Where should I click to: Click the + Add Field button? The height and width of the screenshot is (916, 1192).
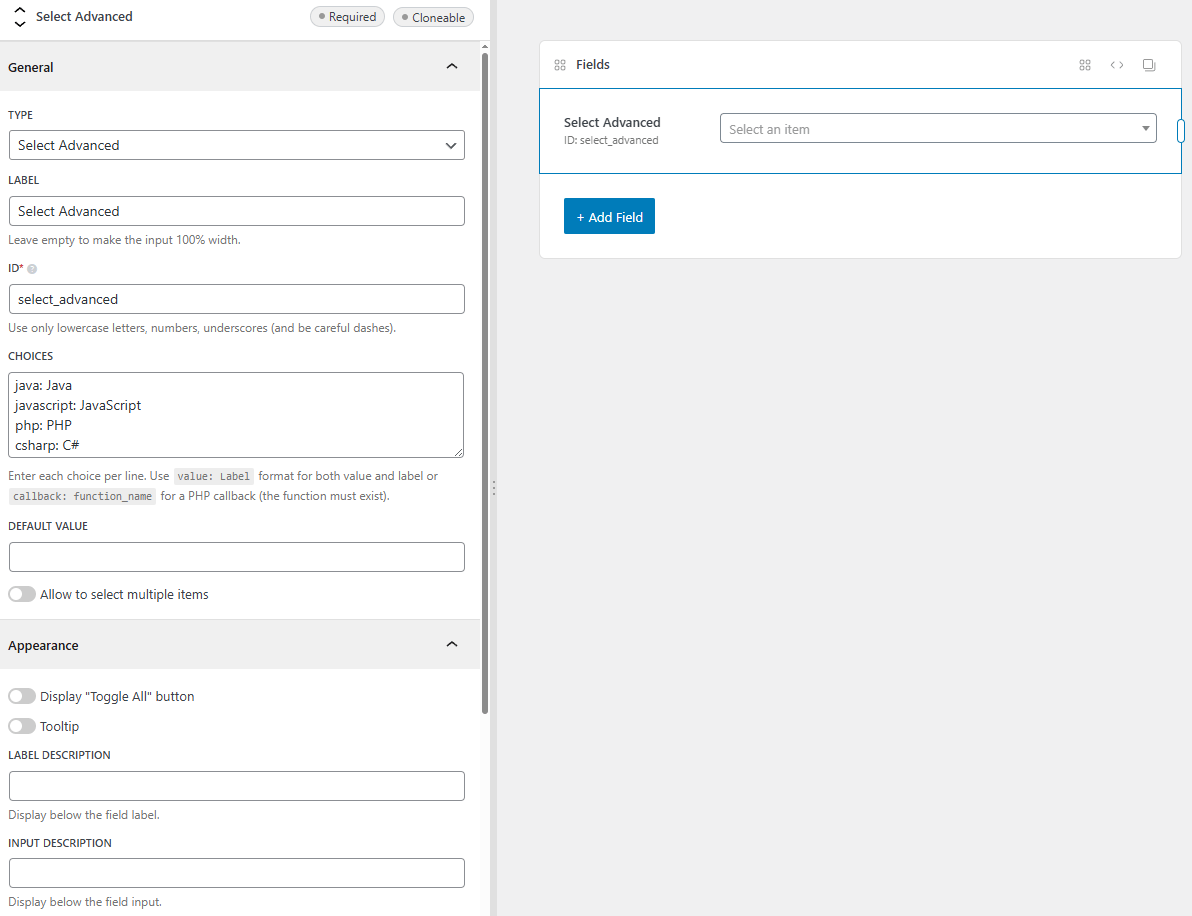(x=609, y=216)
